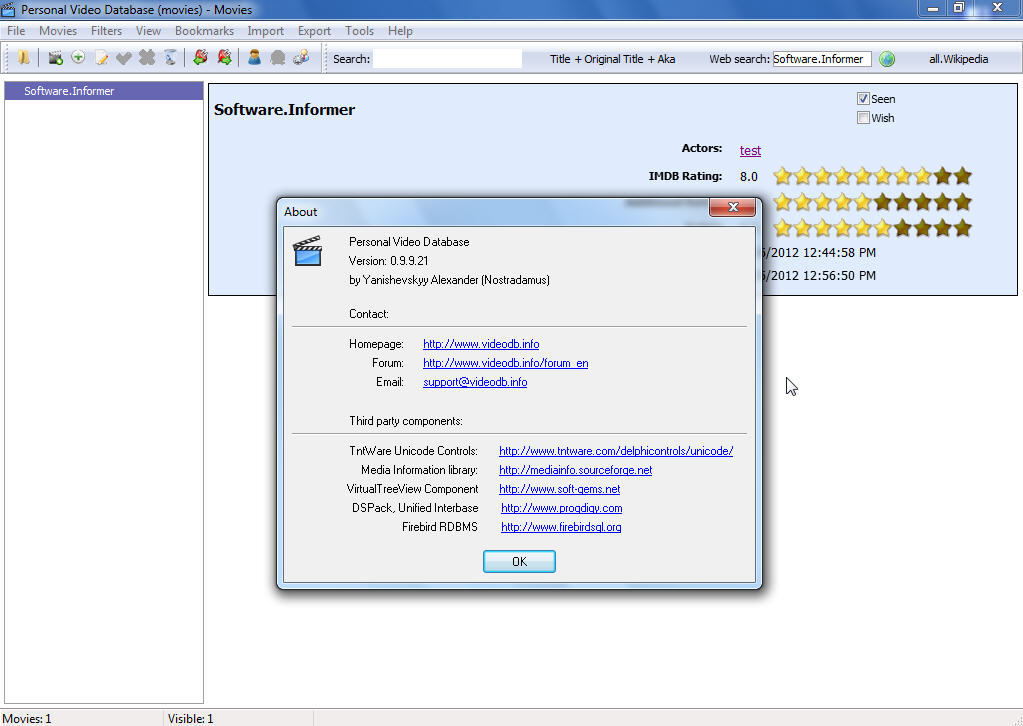Visit the videodb.info homepage link
Screen dimensions: 1023x726
[481, 343]
